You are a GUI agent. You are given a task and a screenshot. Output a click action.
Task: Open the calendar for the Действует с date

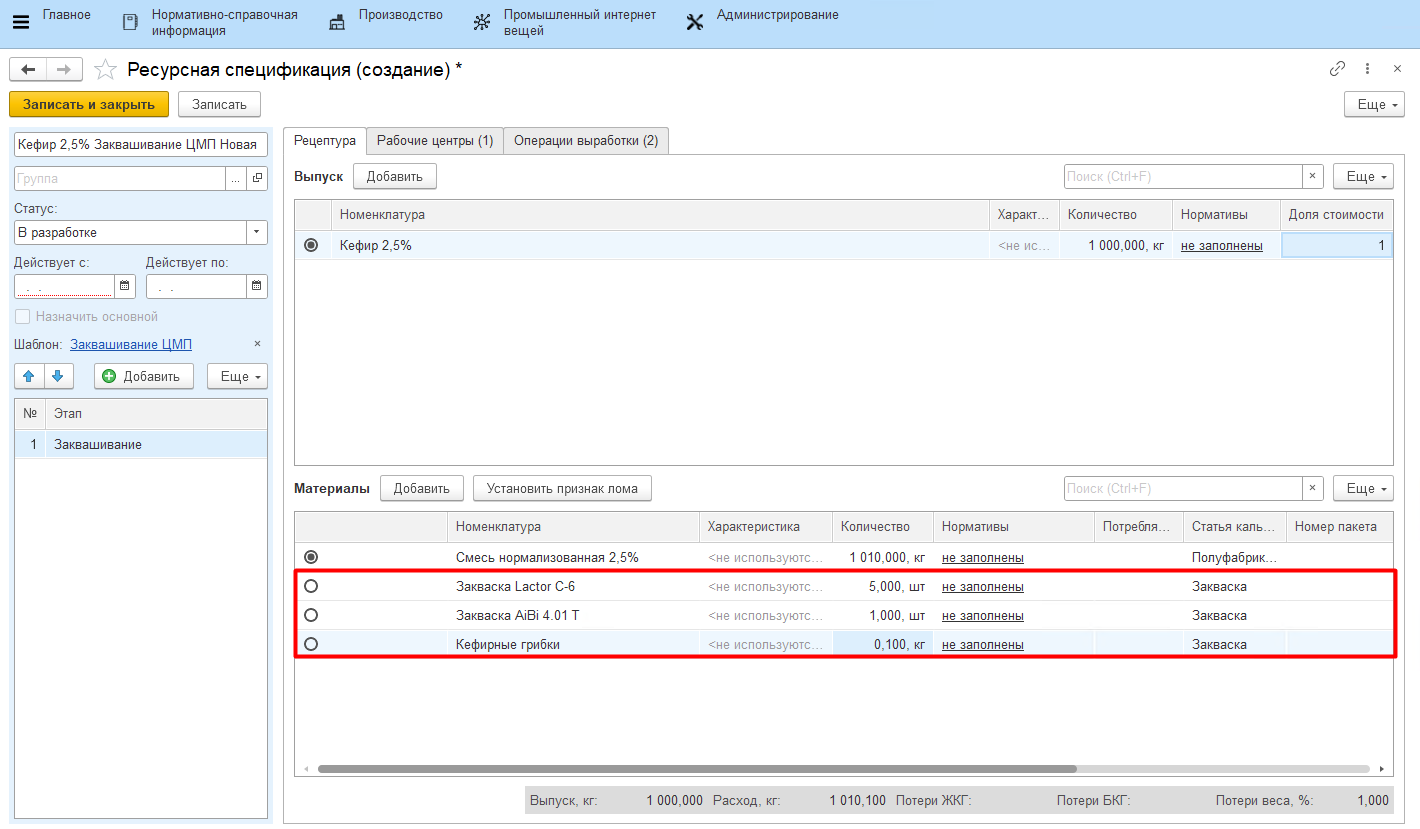click(x=125, y=286)
